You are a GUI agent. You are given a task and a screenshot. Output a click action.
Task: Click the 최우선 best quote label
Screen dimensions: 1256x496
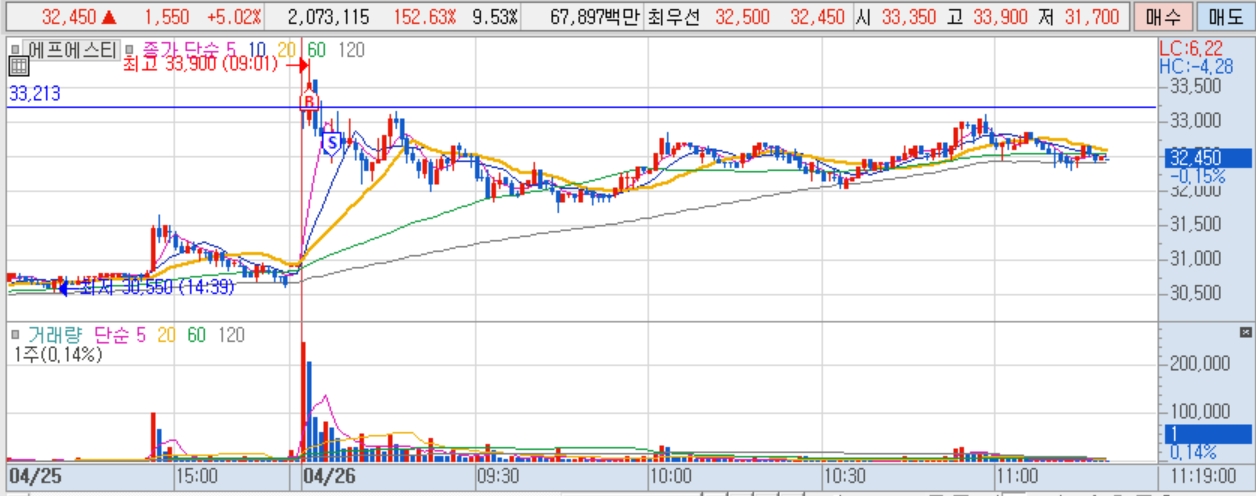coord(673,17)
